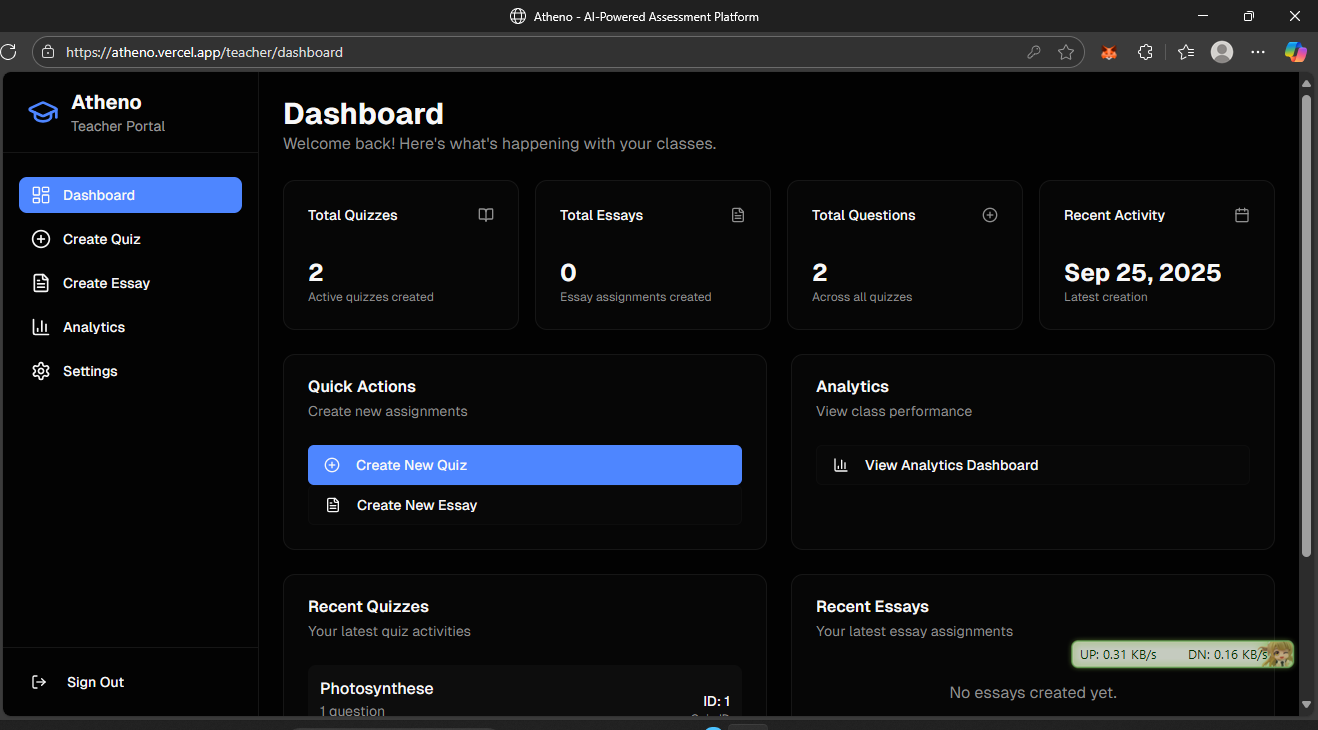The width and height of the screenshot is (1318, 730).
Task: Click the browser address bar URL
Action: (x=204, y=52)
